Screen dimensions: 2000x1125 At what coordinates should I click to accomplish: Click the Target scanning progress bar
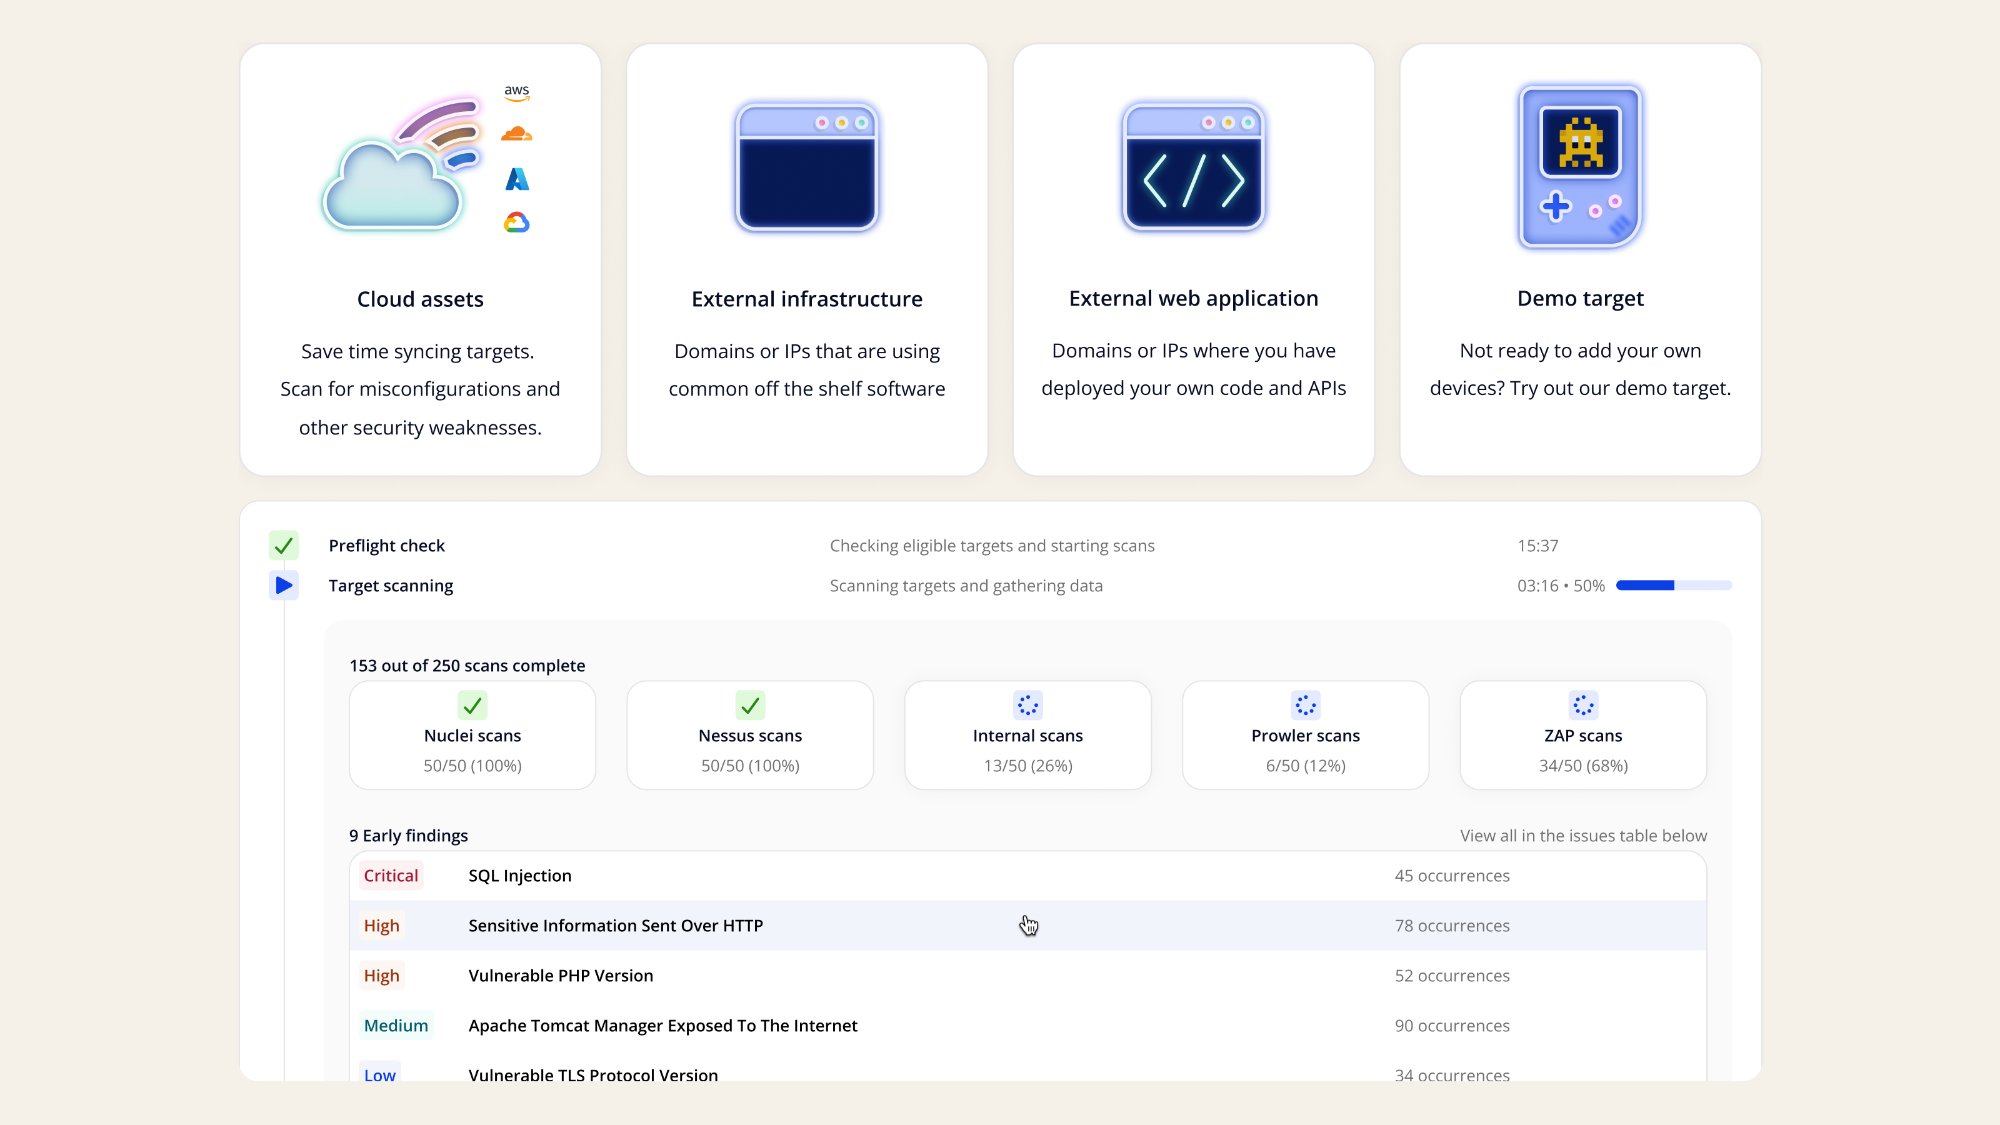point(1674,585)
